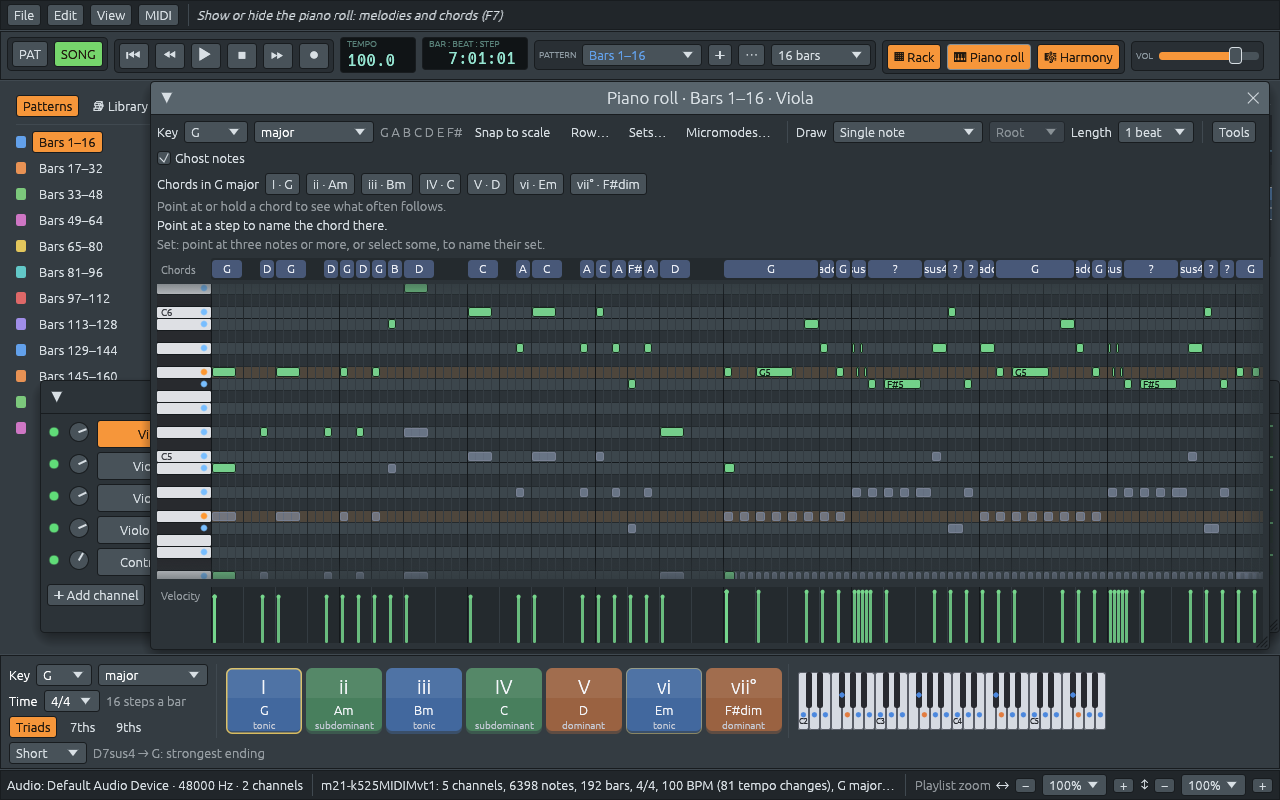Hide the Piano roll using its toolbar toggle

click(x=989, y=57)
